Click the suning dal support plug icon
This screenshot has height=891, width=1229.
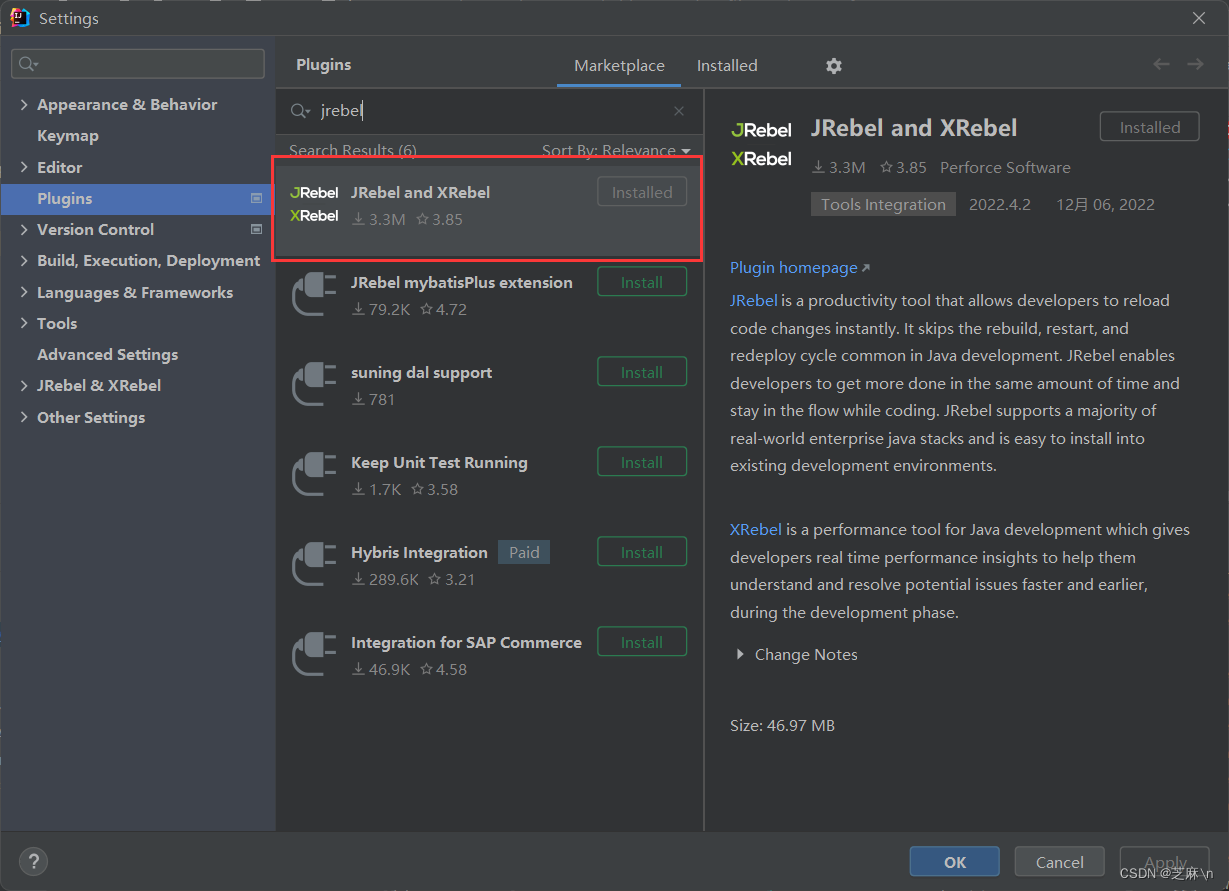click(314, 385)
